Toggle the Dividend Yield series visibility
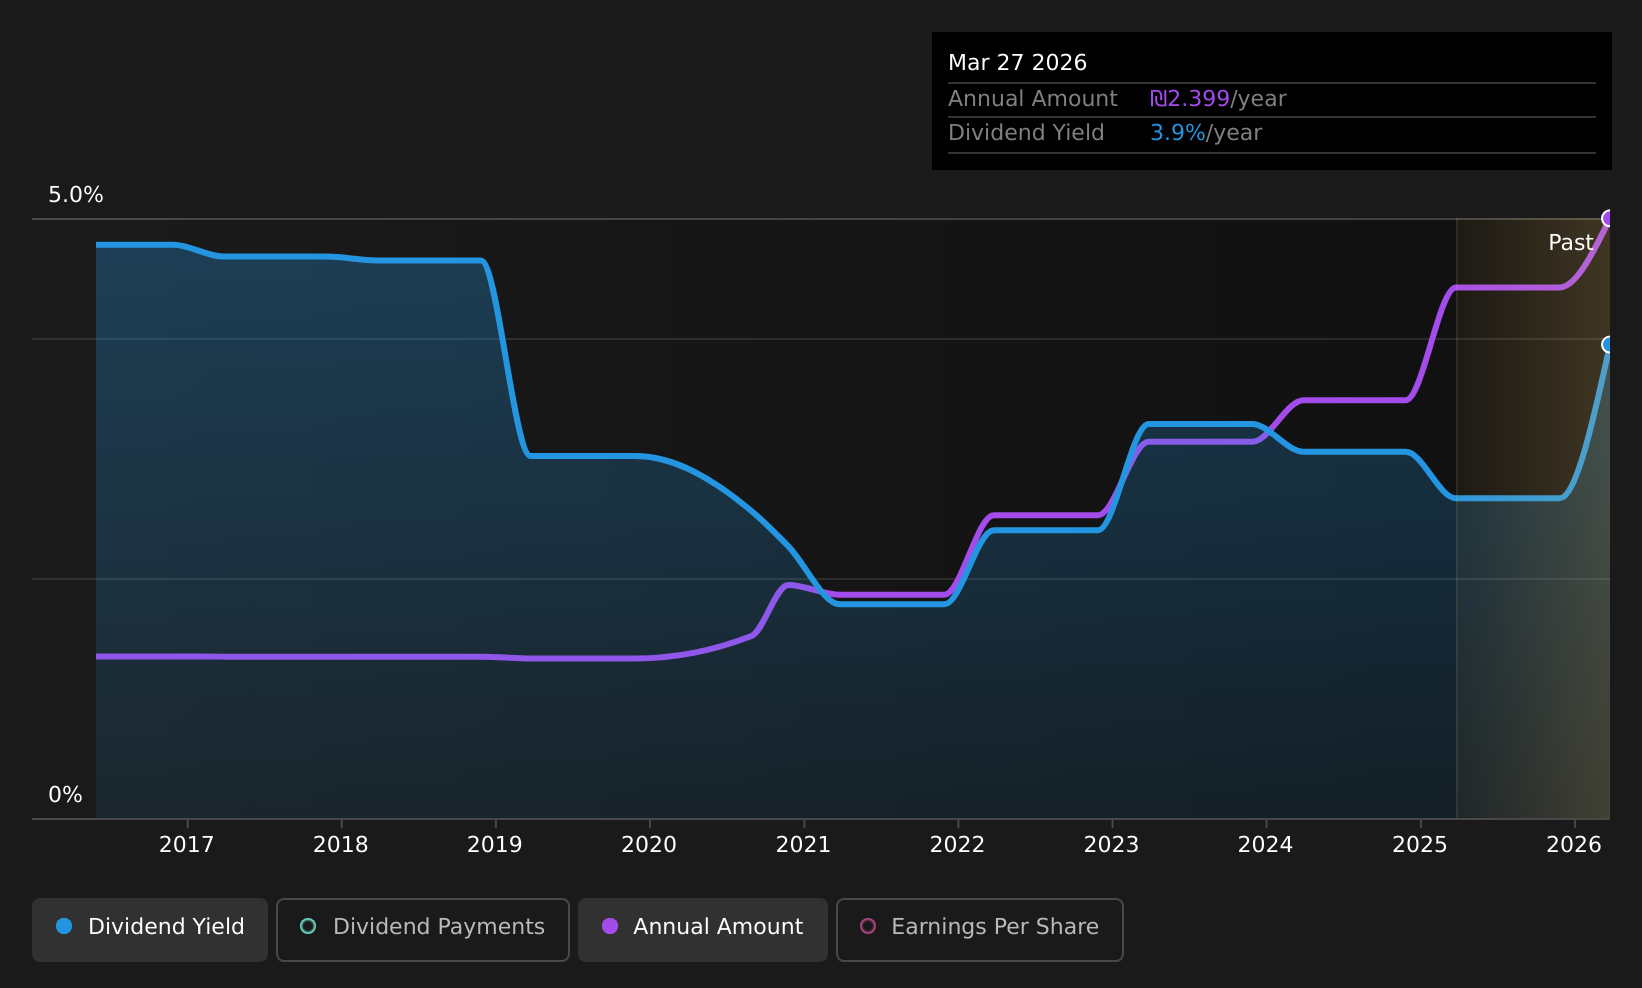The width and height of the screenshot is (1642, 988). coord(149,928)
